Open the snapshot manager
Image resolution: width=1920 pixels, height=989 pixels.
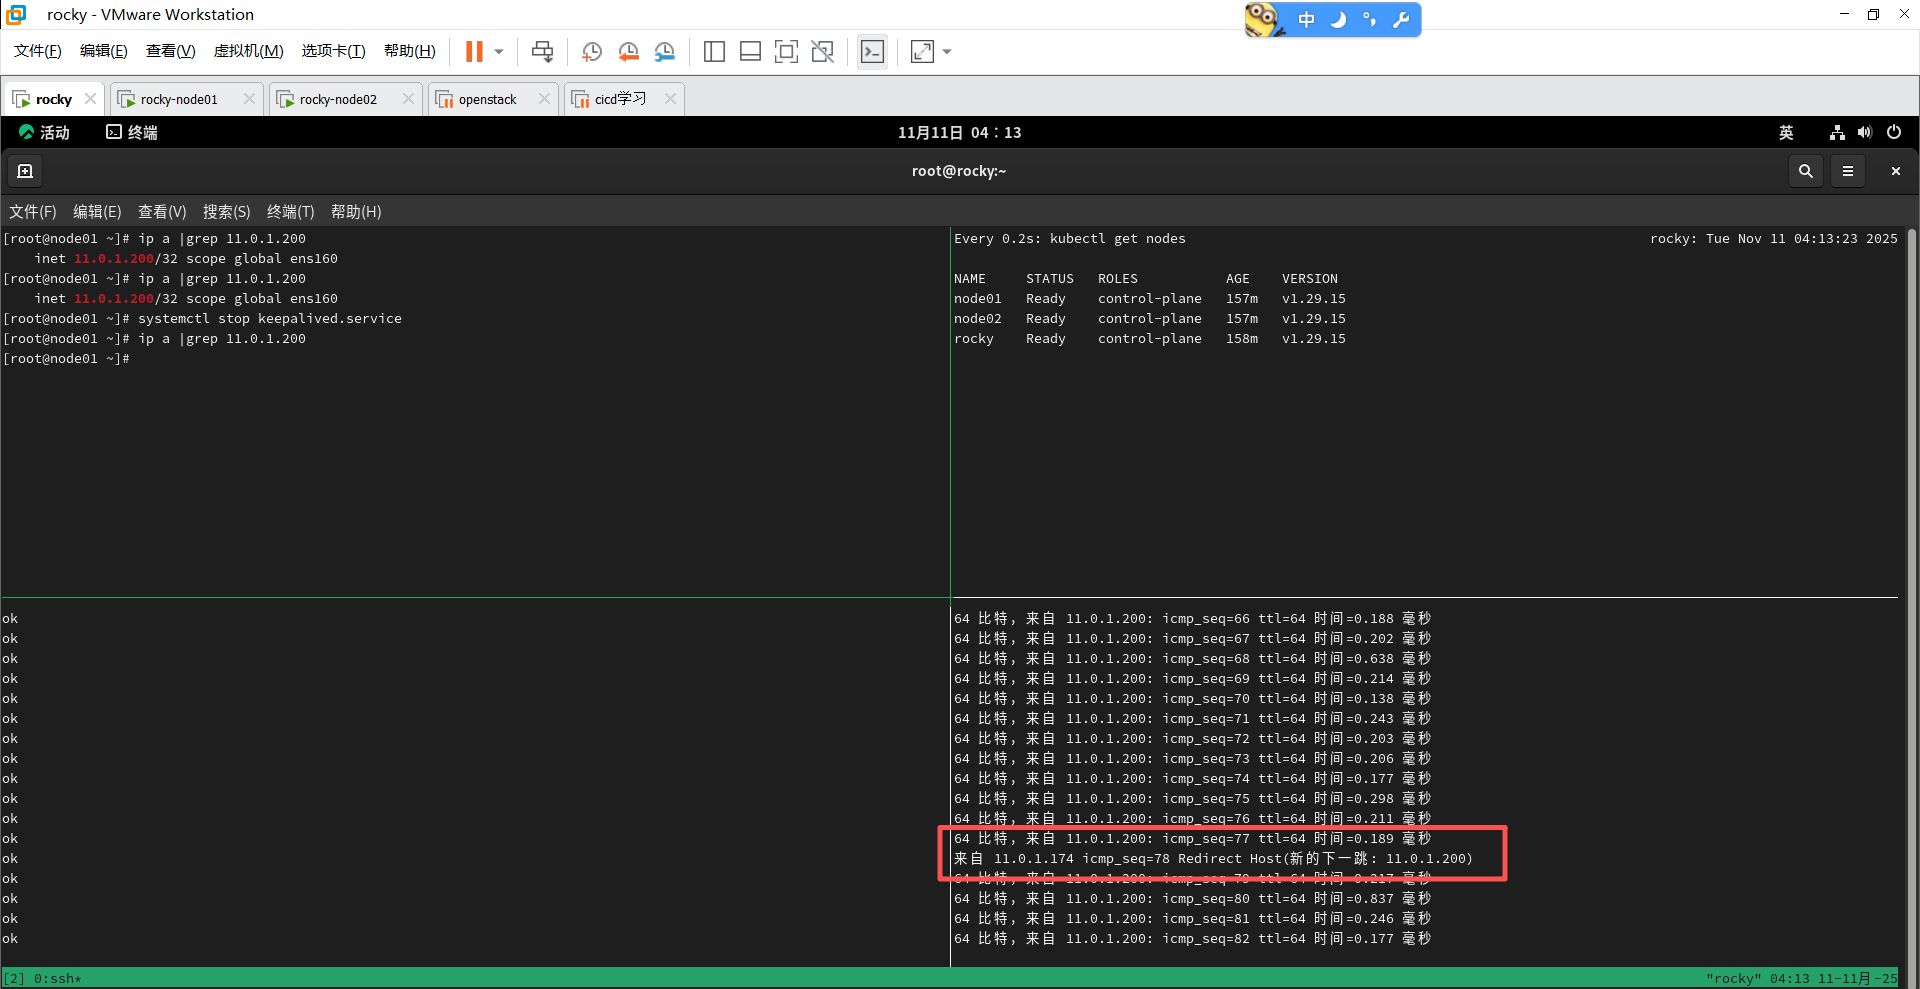(x=664, y=51)
